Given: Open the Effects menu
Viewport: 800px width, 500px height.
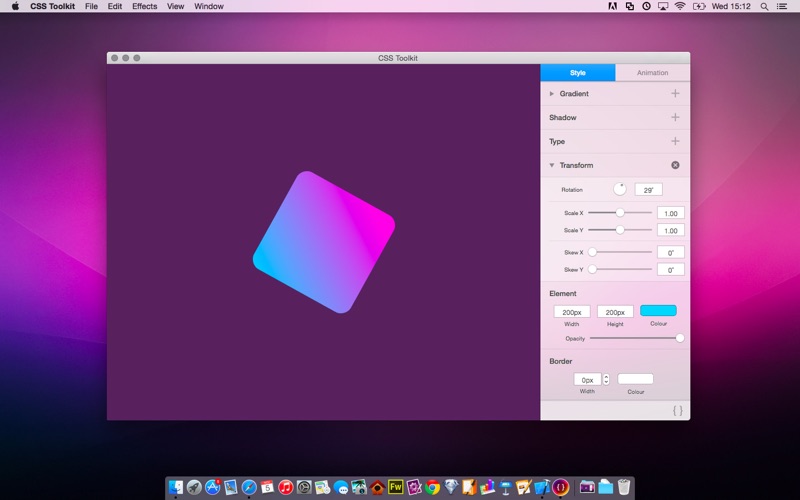Looking at the screenshot, I should click(144, 6).
